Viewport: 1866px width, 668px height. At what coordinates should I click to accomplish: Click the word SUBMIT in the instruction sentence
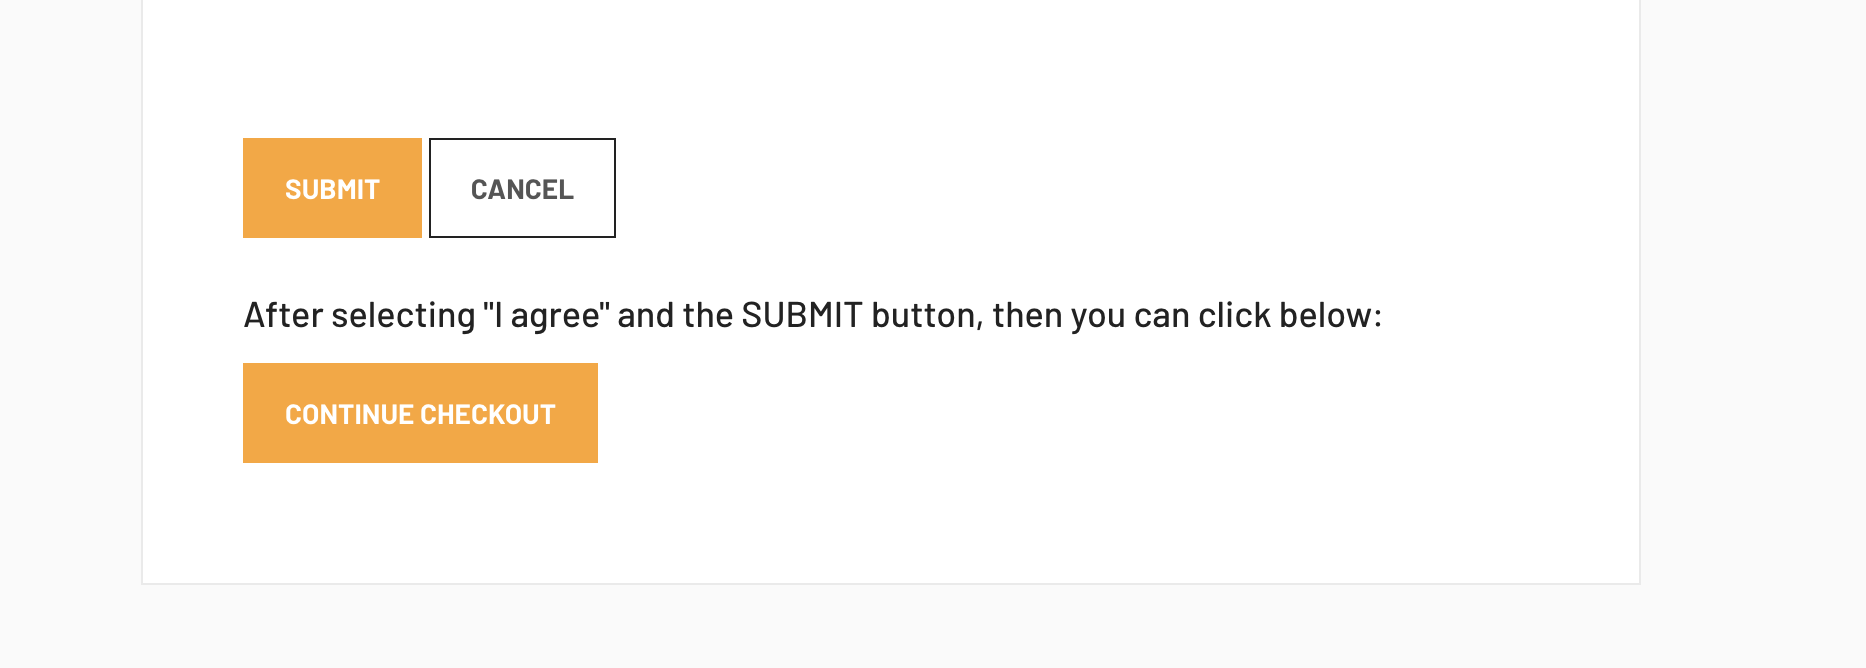pyautogui.click(x=801, y=316)
